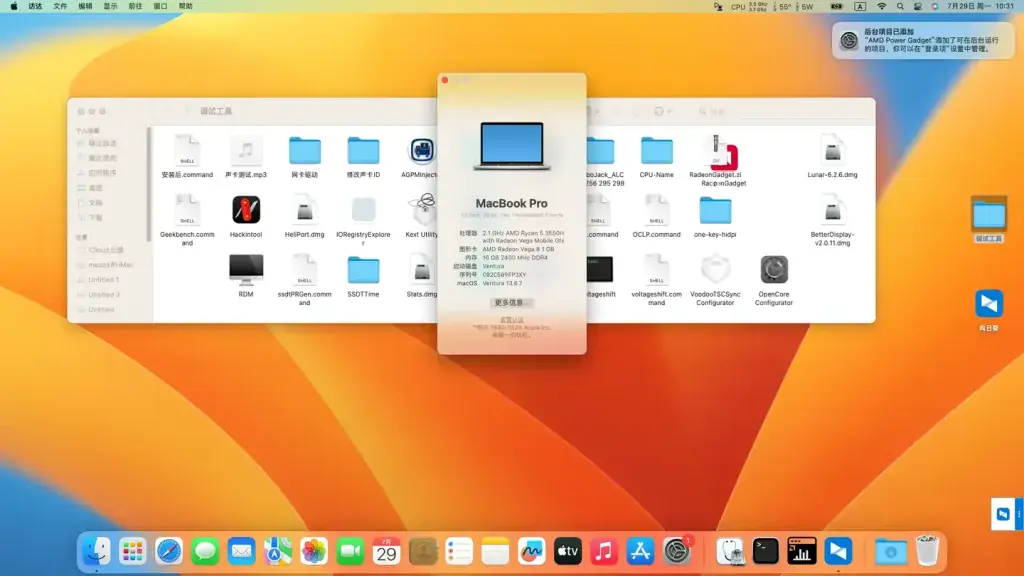1024x576 pixels.
Task: Select the ssdtPRGen.command file
Action: click(x=304, y=270)
